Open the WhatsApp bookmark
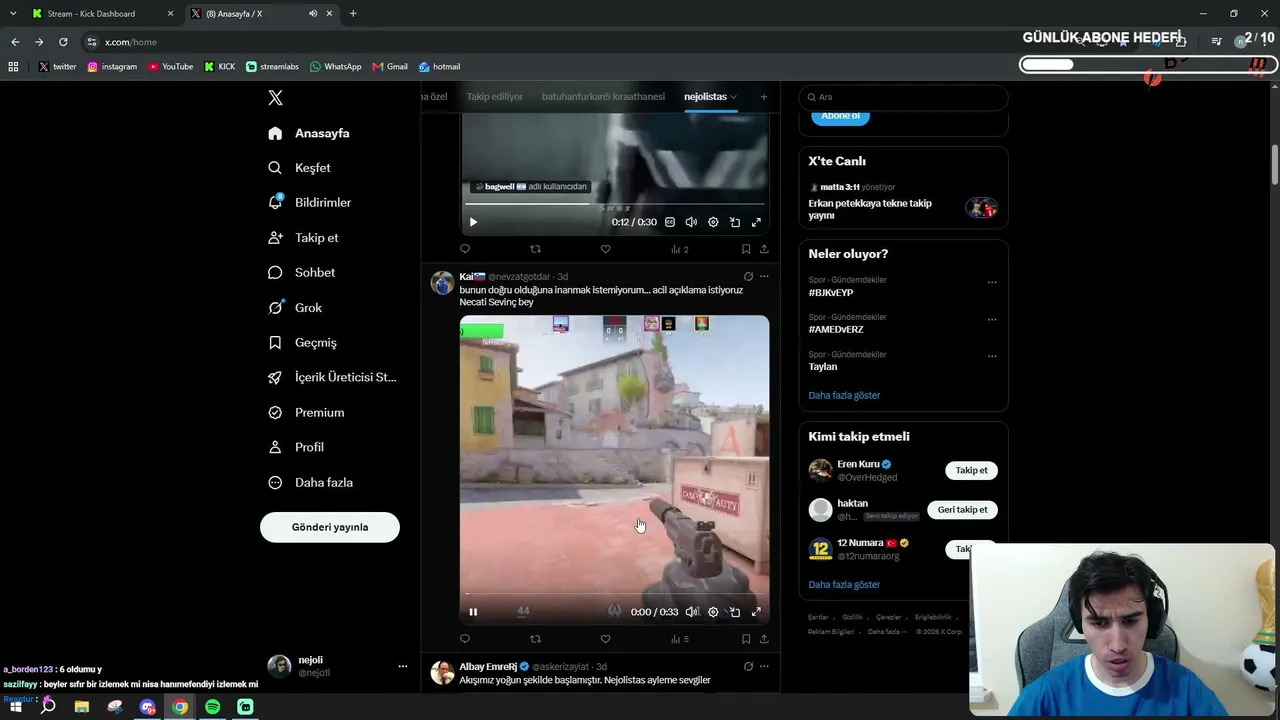1280x720 pixels. click(335, 66)
